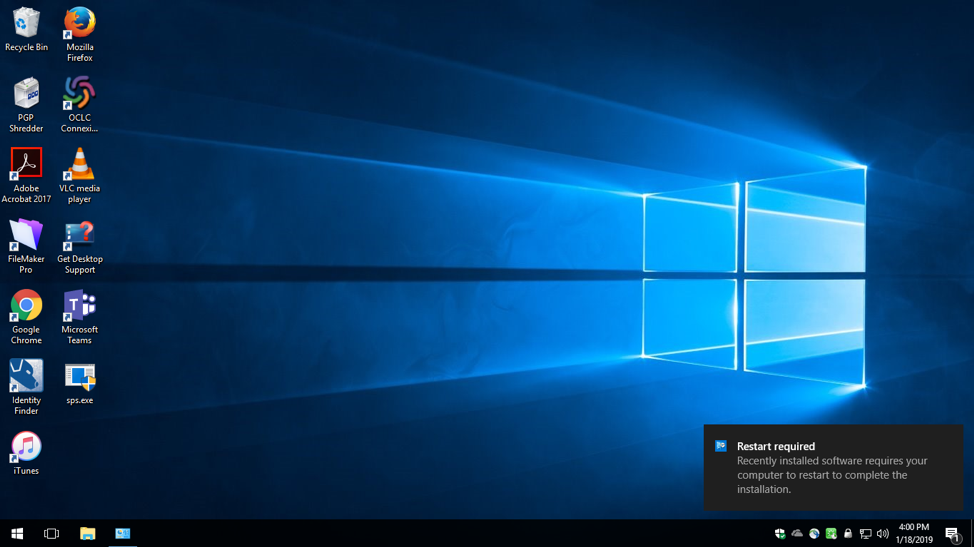974x547 pixels.
Task: Open Task View from the taskbar
Action: pos(52,534)
